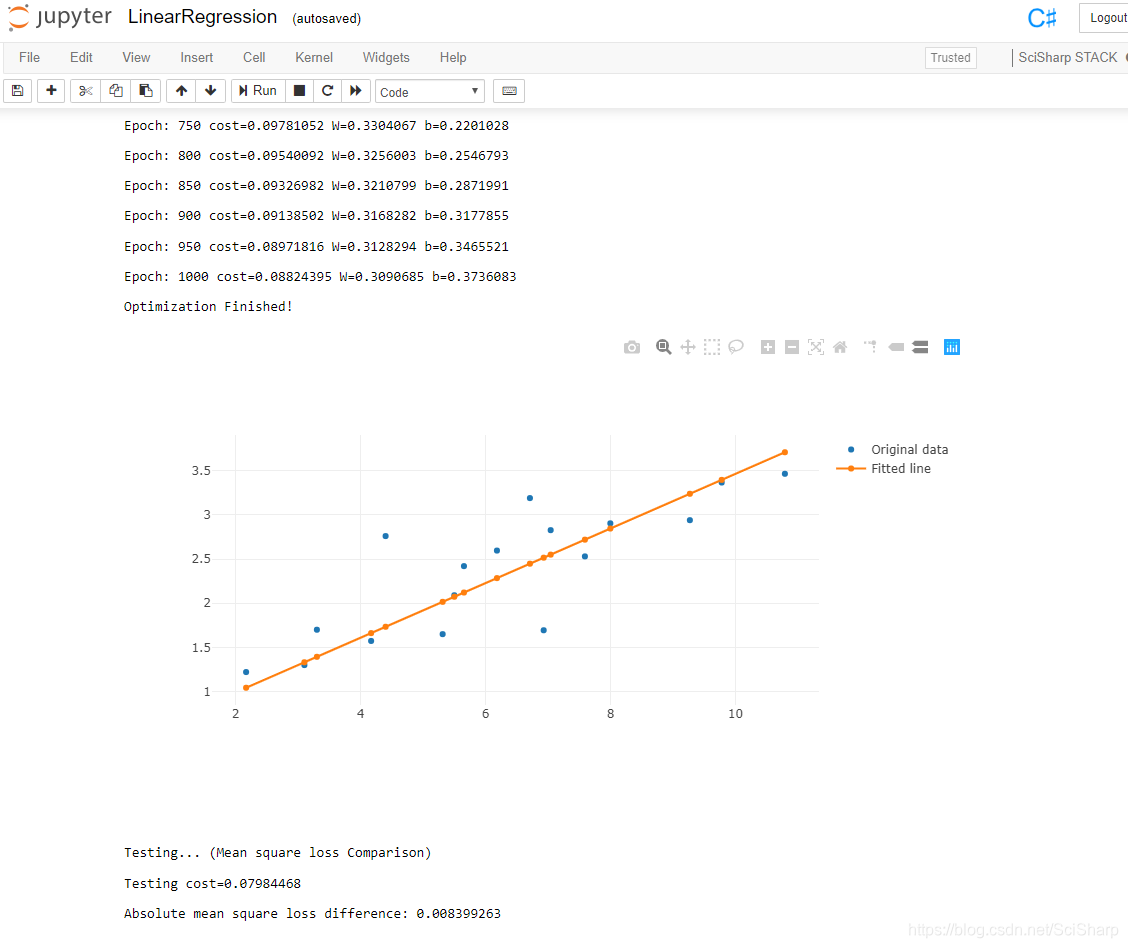Open the Kernel menu
The width and height of the screenshot is (1128, 948).
314,58
